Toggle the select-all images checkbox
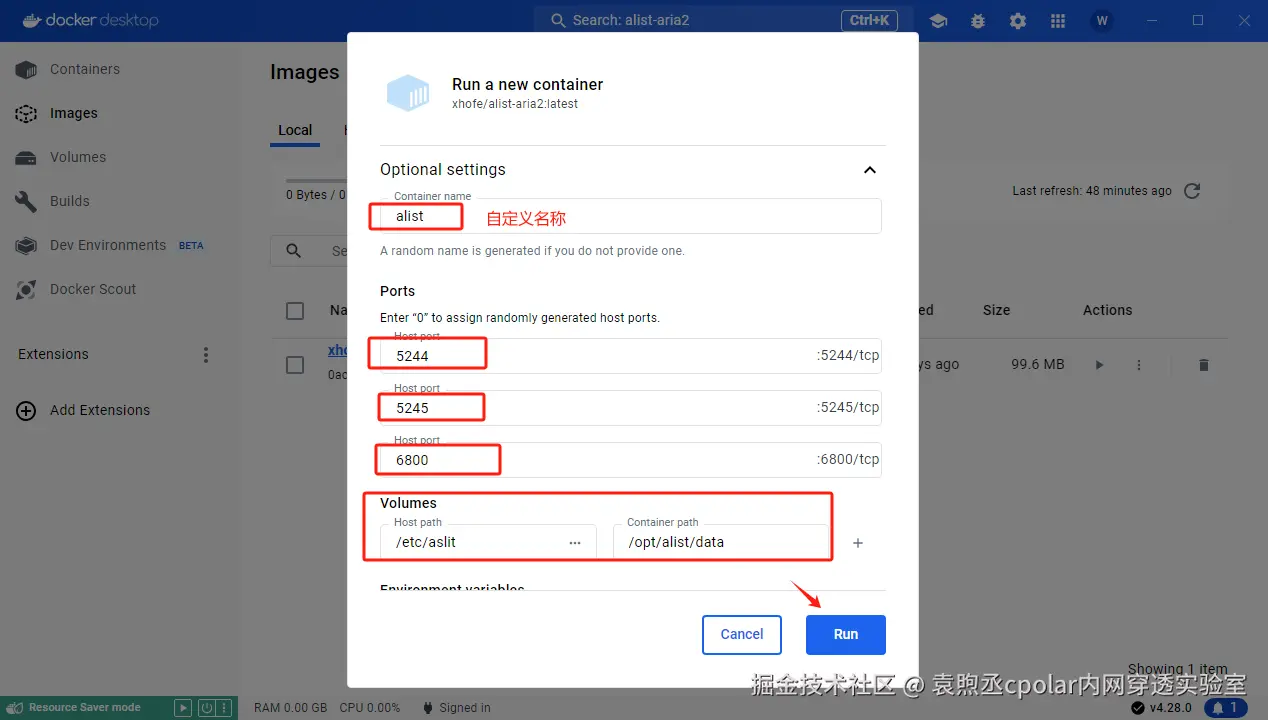1268x720 pixels. click(295, 311)
